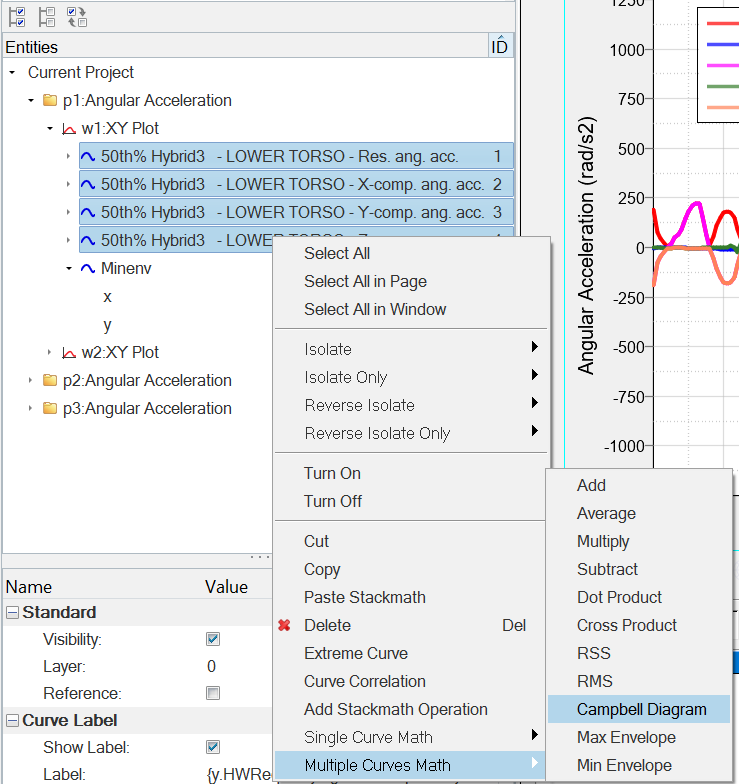Click the w1:XY Plot chart icon
Screen dimensions: 739x784
[69, 129]
